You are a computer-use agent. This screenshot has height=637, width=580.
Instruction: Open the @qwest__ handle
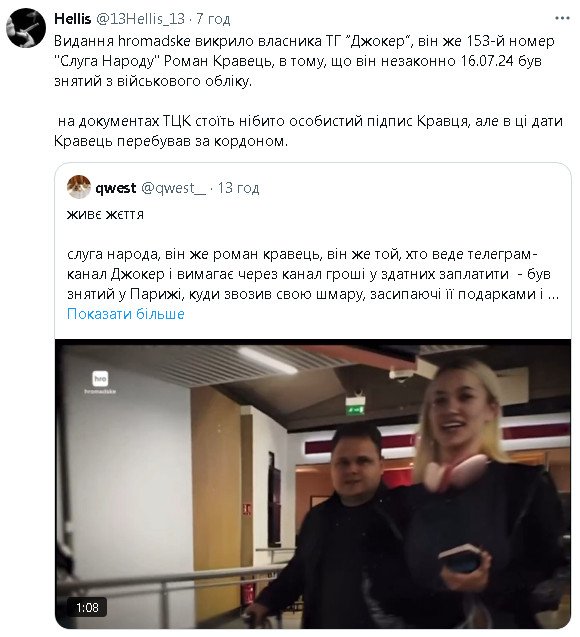coord(174,188)
